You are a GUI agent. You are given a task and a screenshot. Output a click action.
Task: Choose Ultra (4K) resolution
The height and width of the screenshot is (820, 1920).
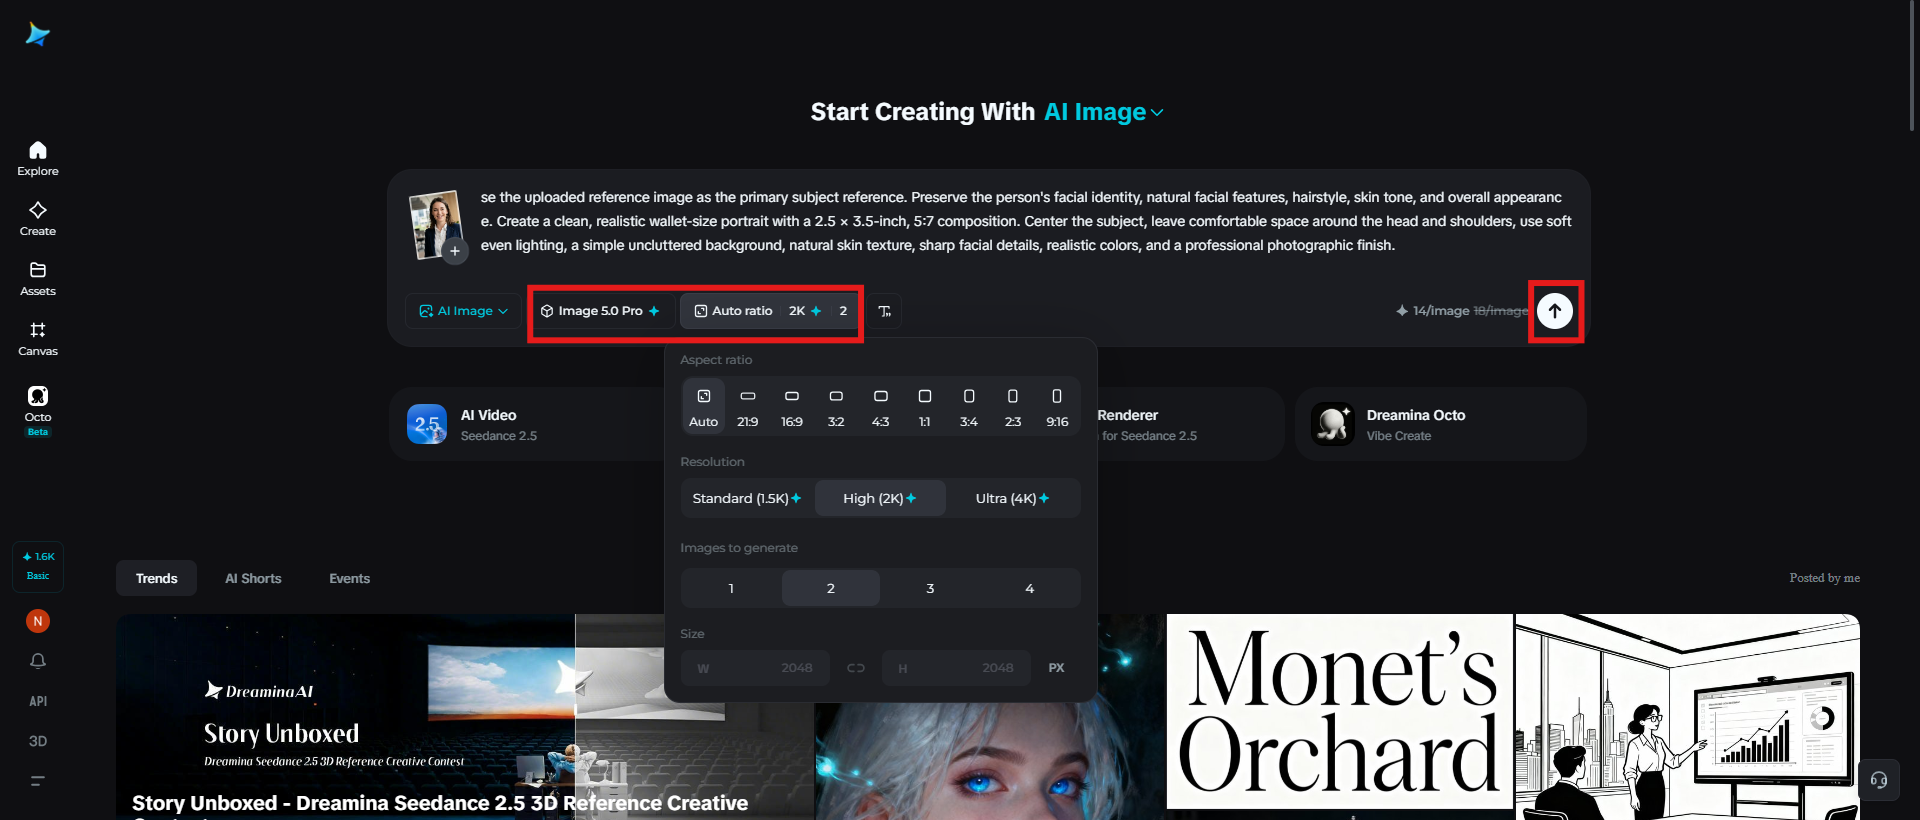click(x=1013, y=498)
